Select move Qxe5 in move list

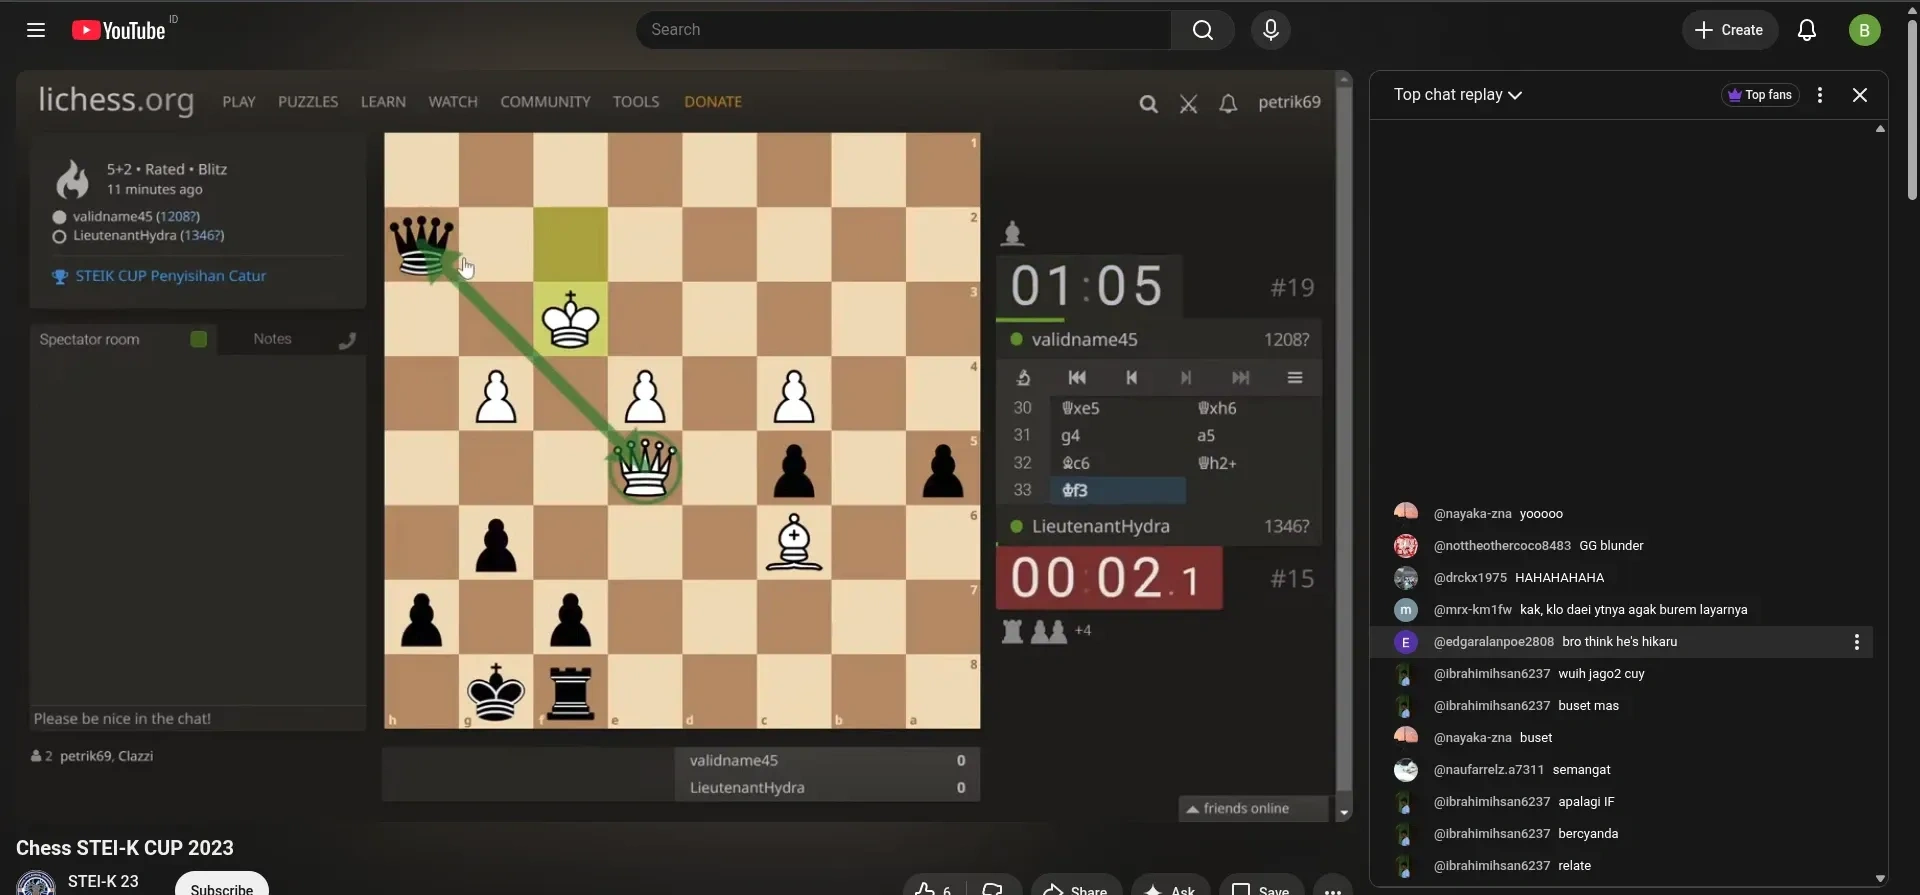(1118, 408)
